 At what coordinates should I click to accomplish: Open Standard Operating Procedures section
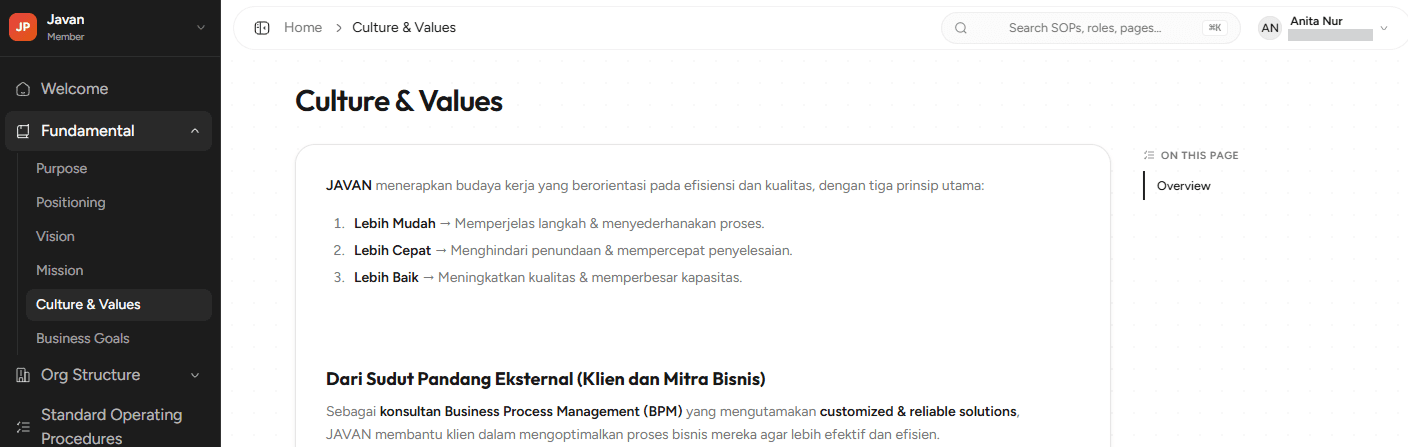pyautogui.click(x=110, y=426)
